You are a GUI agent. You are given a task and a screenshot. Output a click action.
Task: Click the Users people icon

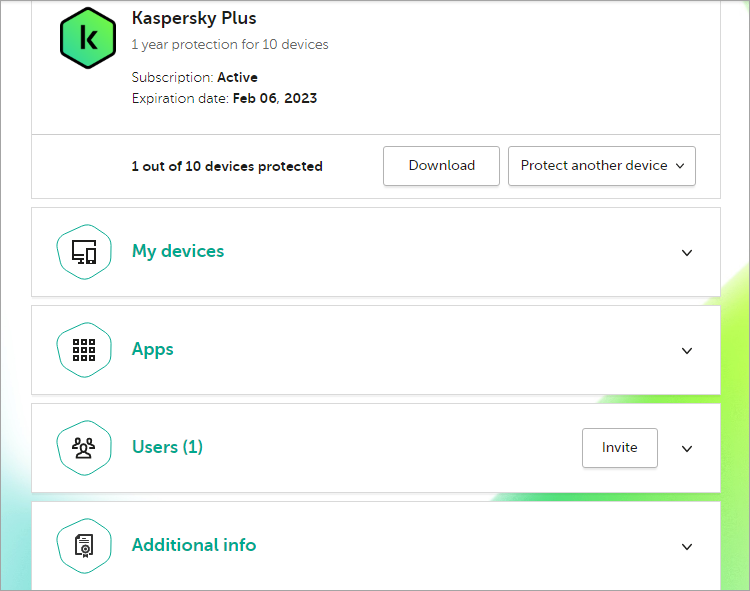point(84,448)
